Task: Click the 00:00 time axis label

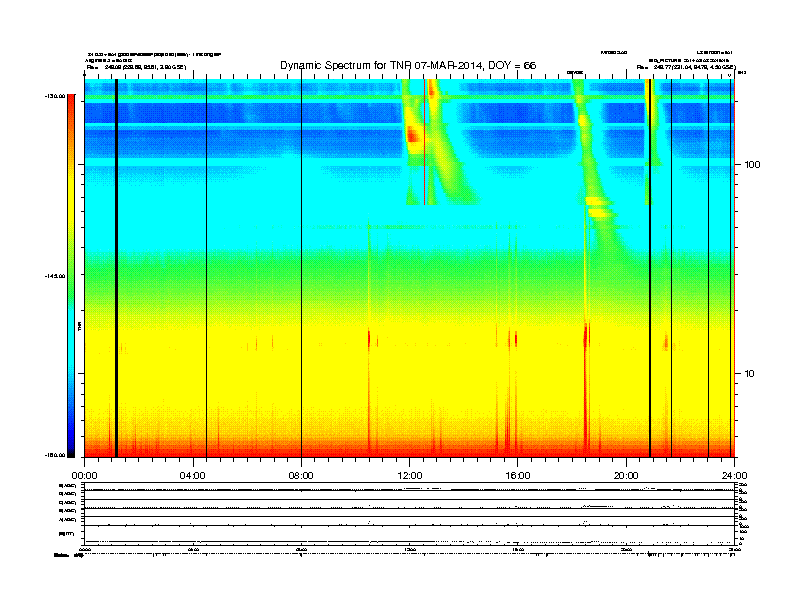Action: pos(84,476)
